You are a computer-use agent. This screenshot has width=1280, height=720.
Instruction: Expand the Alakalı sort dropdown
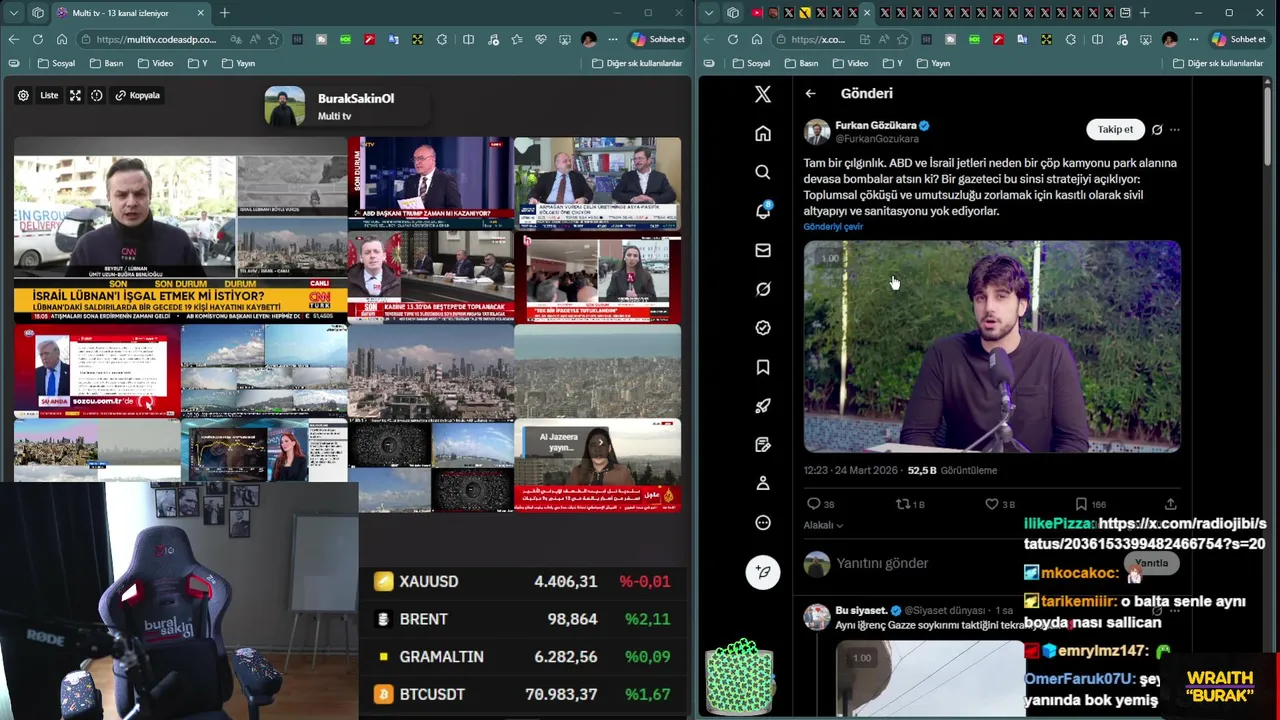click(823, 525)
